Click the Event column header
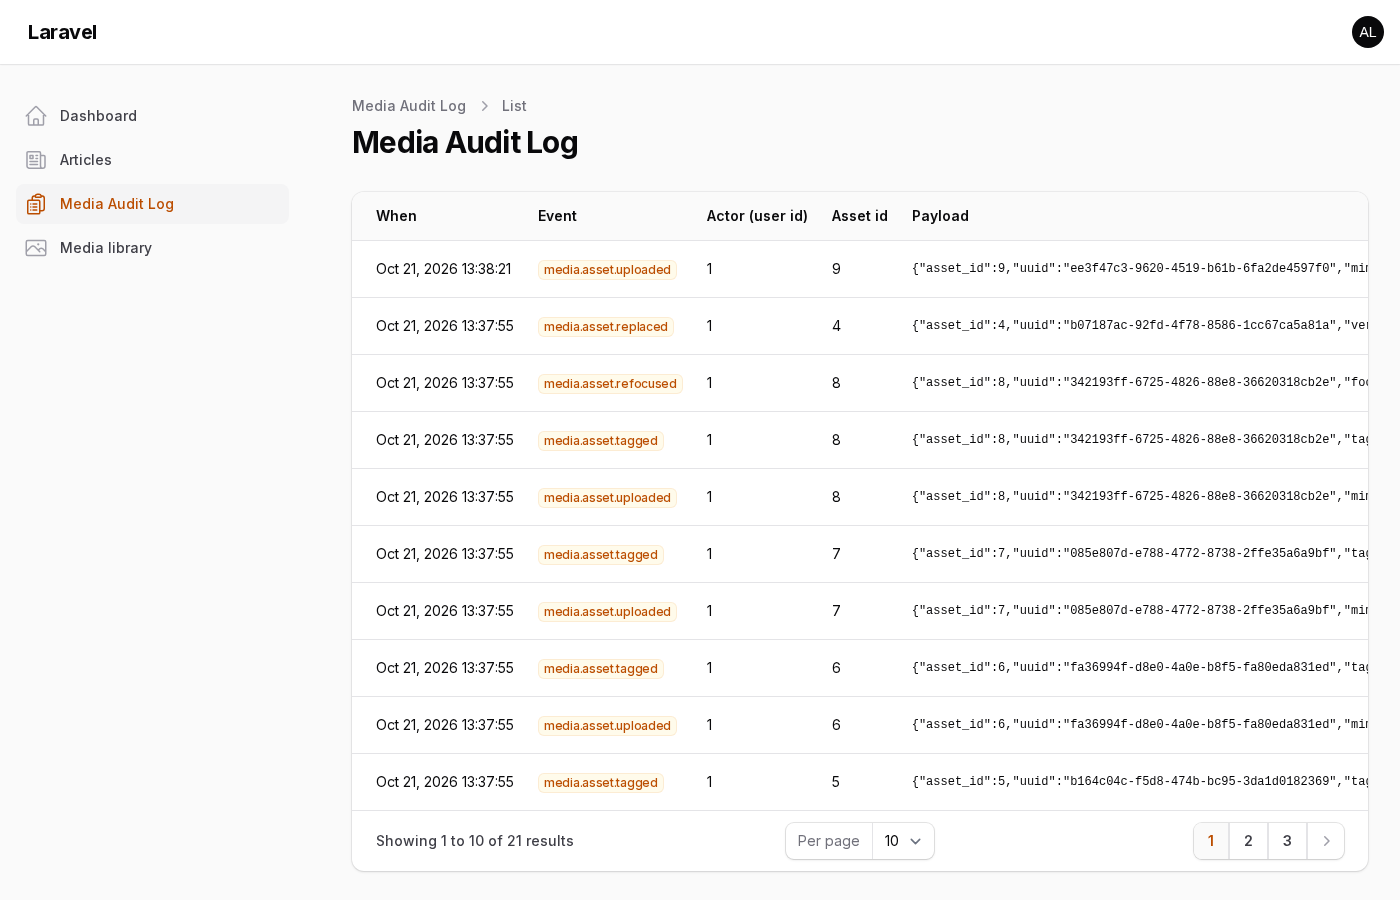This screenshot has height=900, width=1400. click(x=557, y=216)
